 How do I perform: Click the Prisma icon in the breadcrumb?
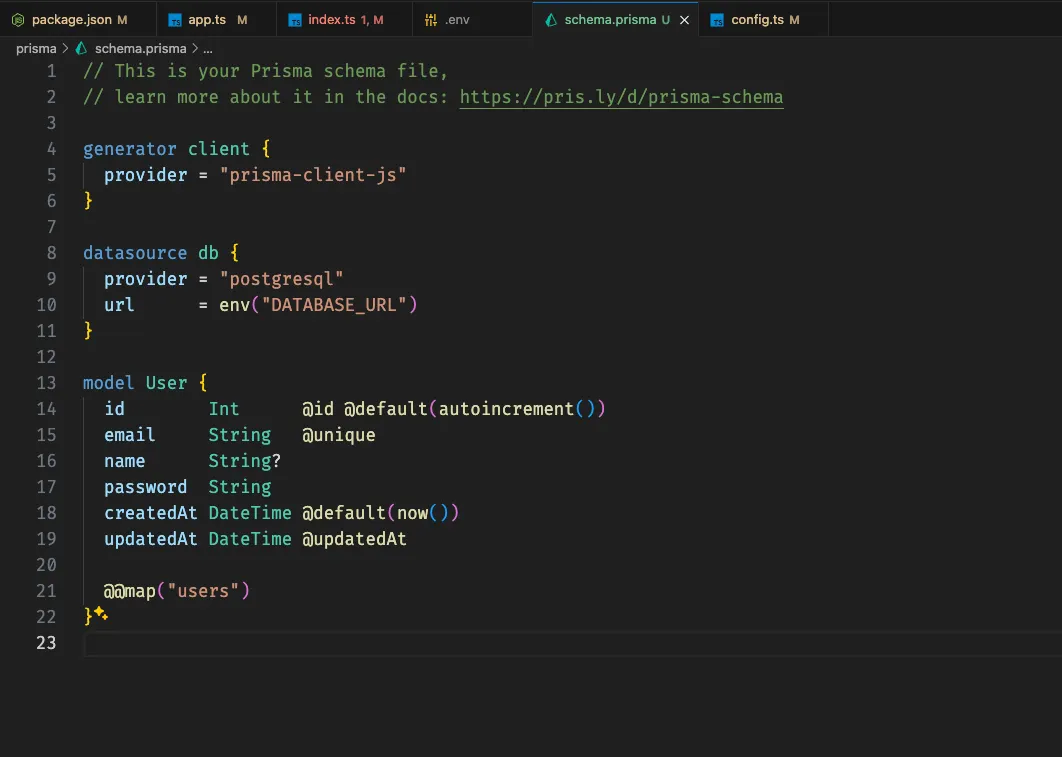click(x=81, y=48)
